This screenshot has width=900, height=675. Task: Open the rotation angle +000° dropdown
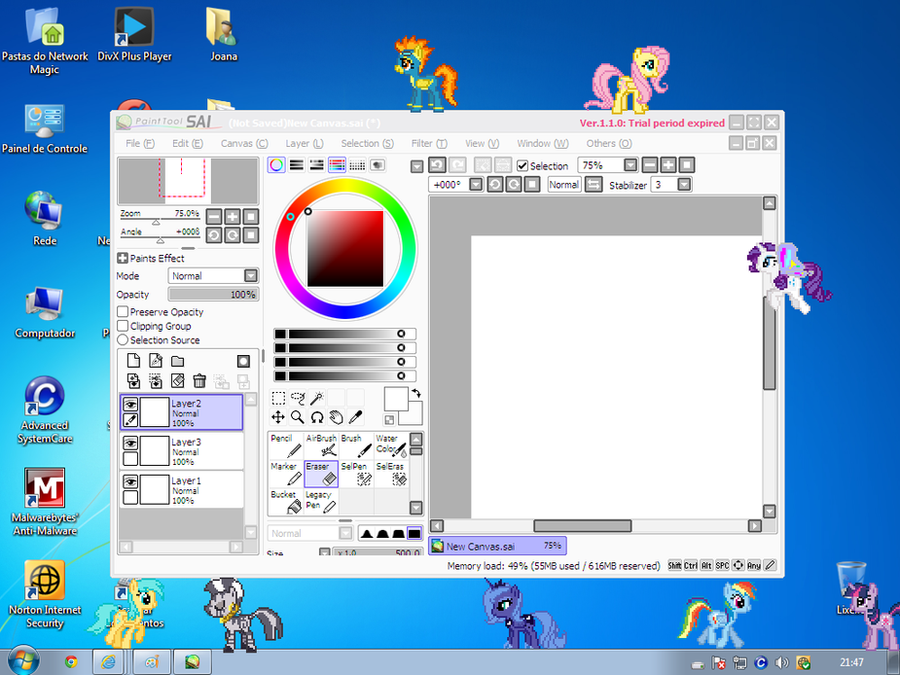pyautogui.click(x=476, y=185)
